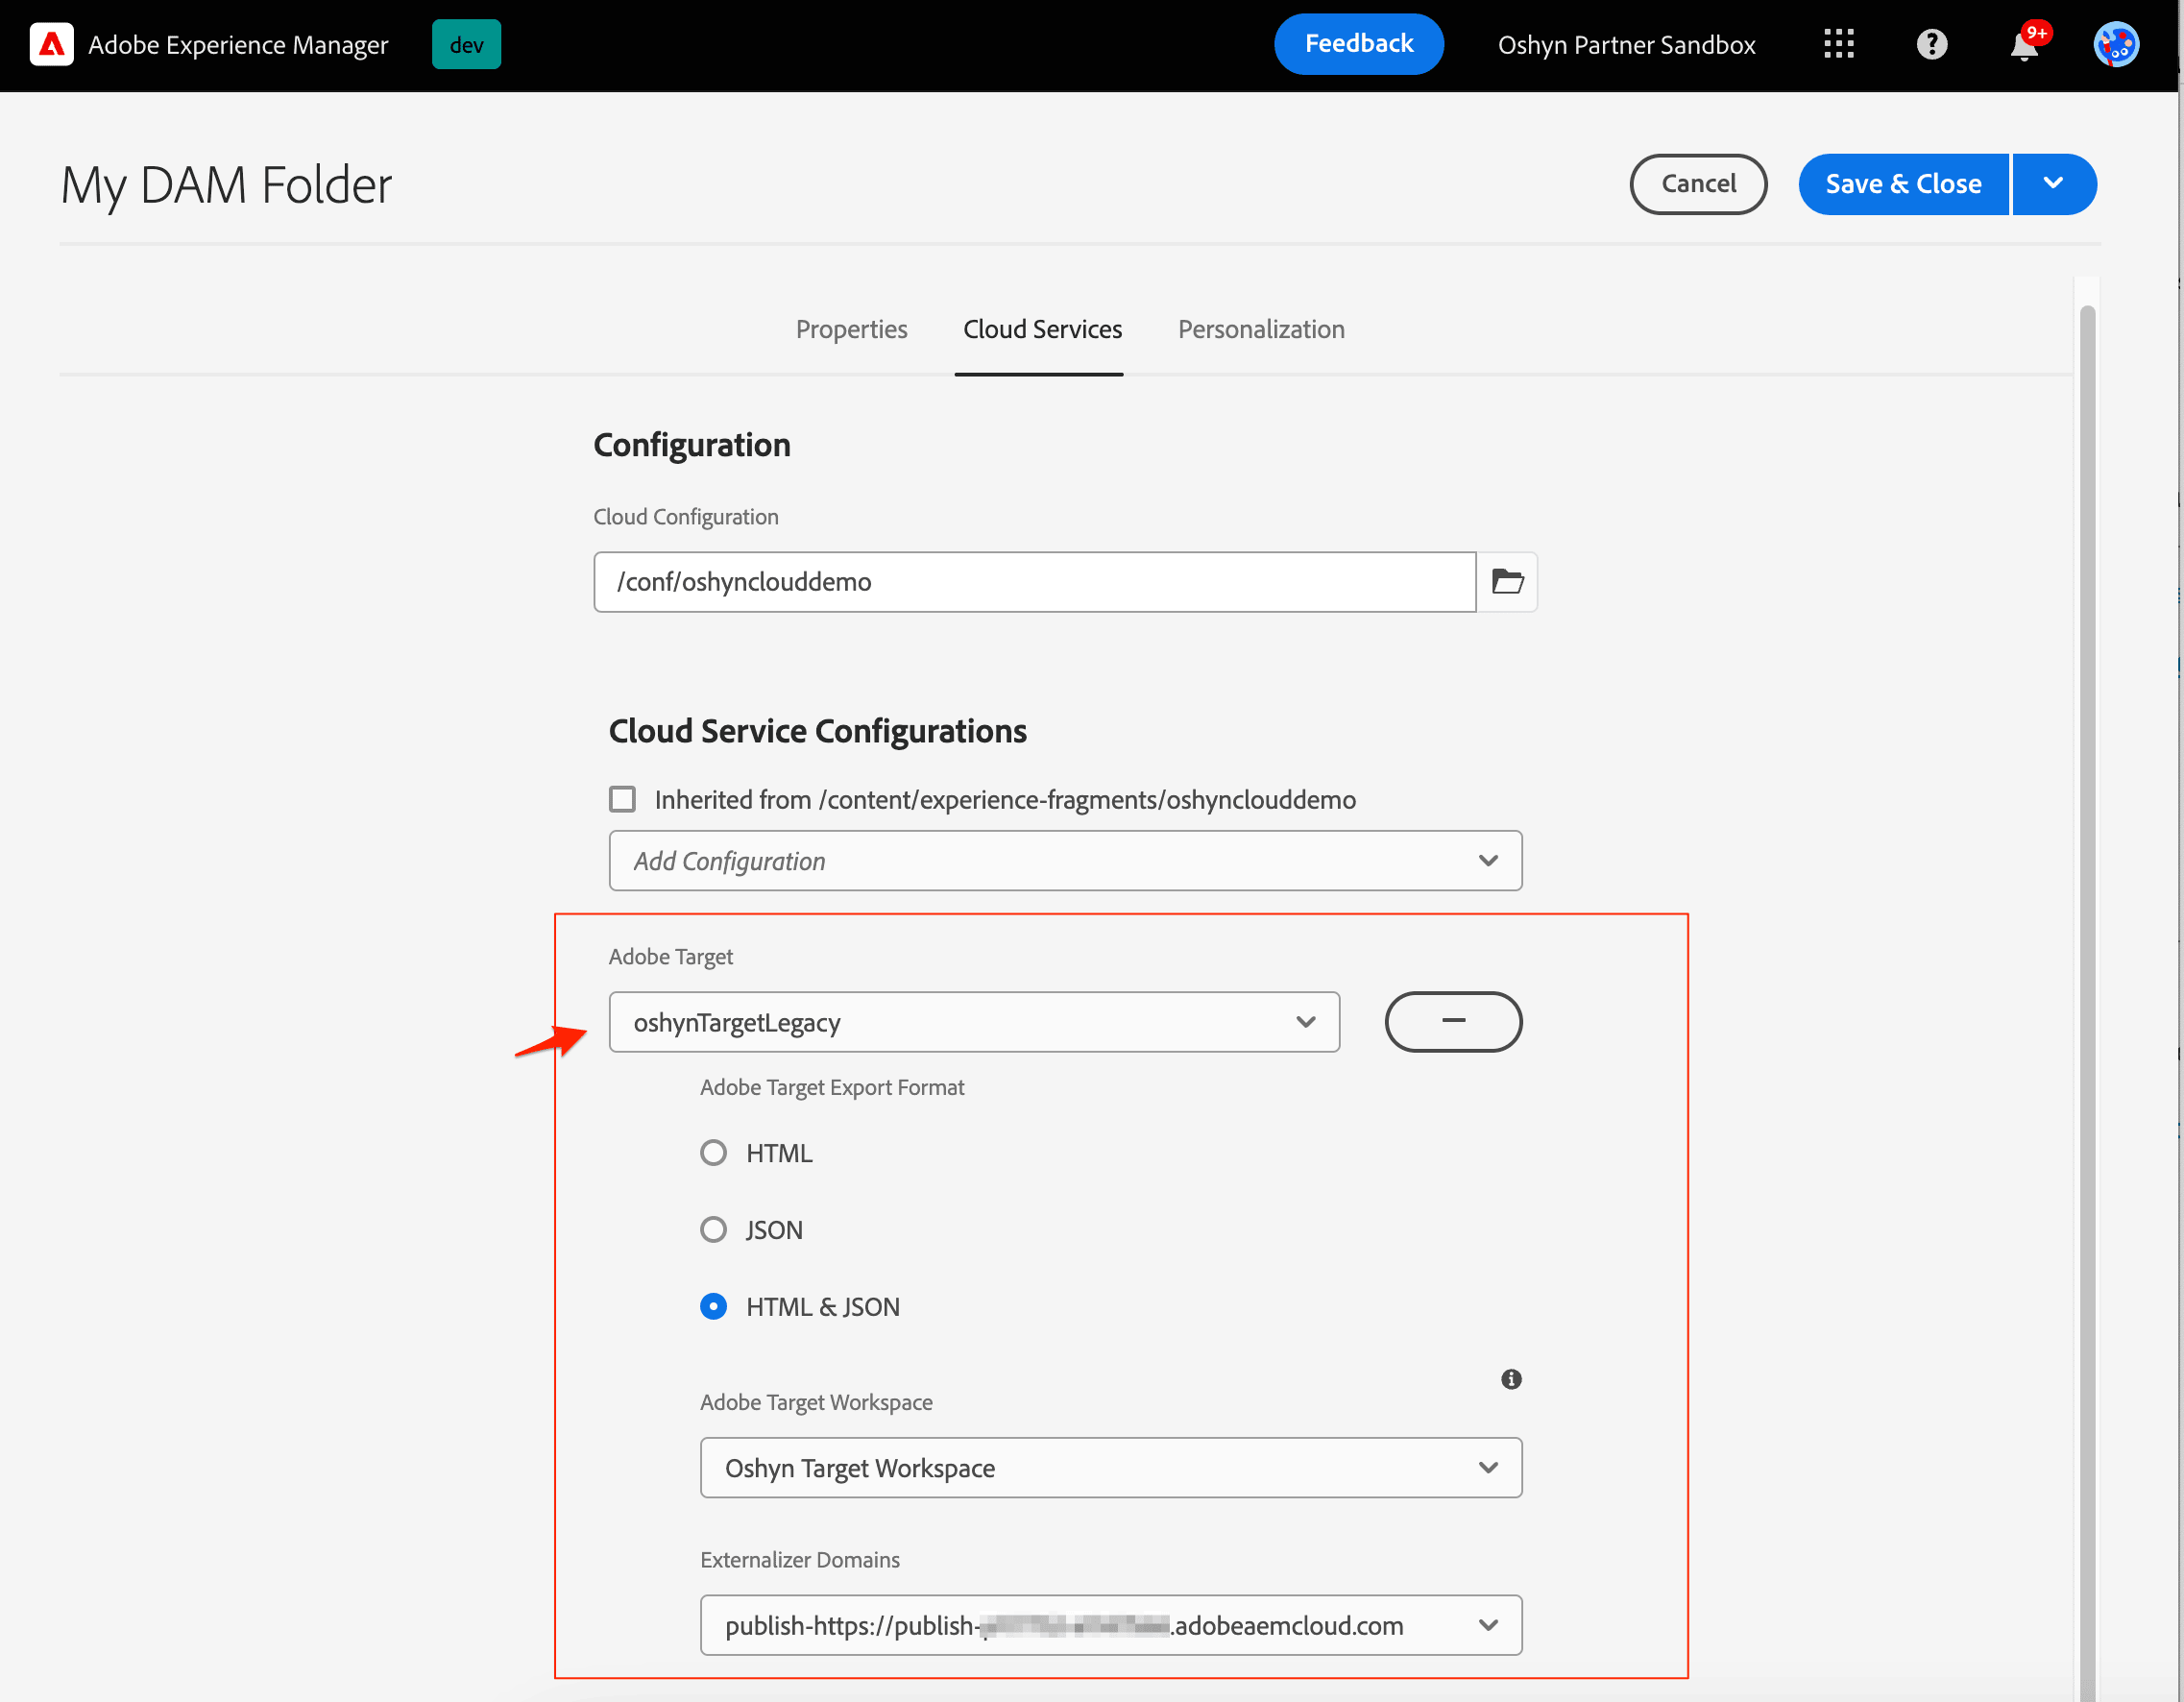Browse for cloud configuration path folder icon
Image resolution: width=2184 pixels, height=1702 pixels.
[1506, 581]
